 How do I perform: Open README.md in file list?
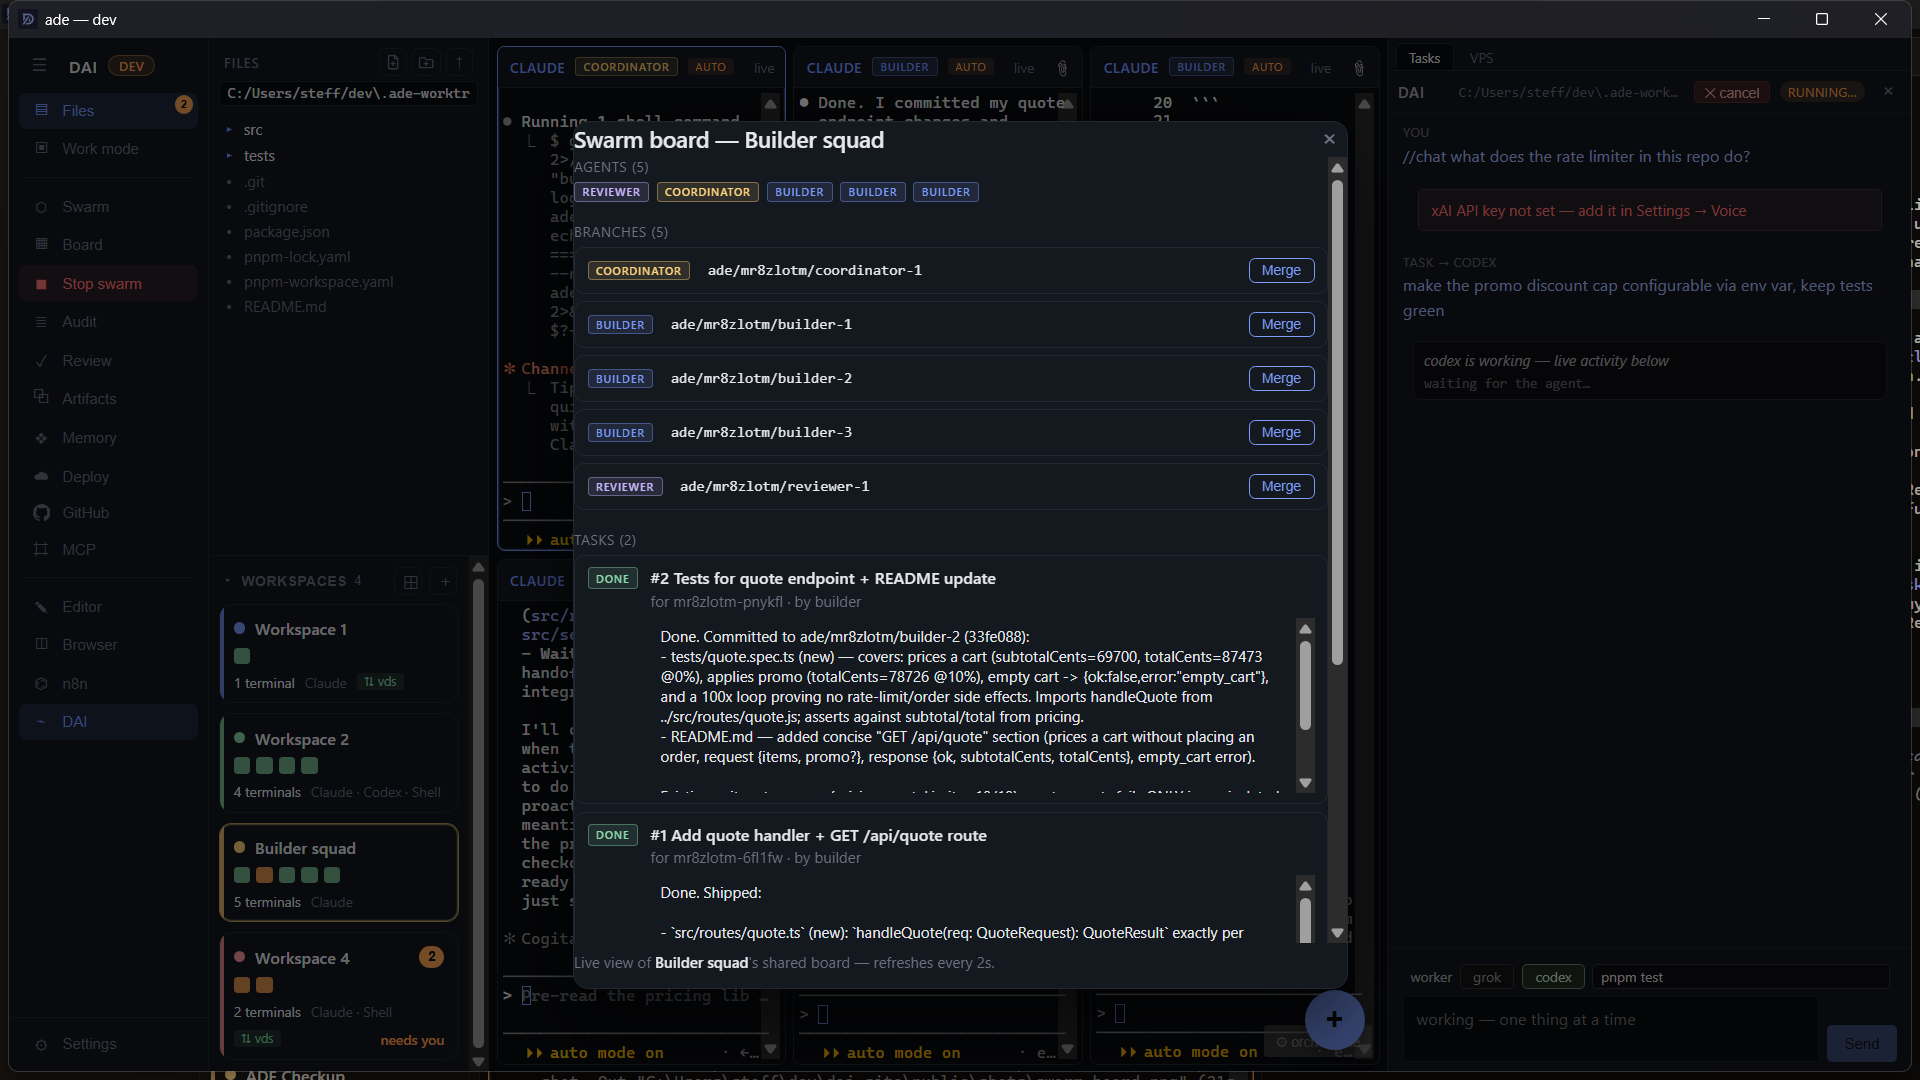(x=284, y=307)
